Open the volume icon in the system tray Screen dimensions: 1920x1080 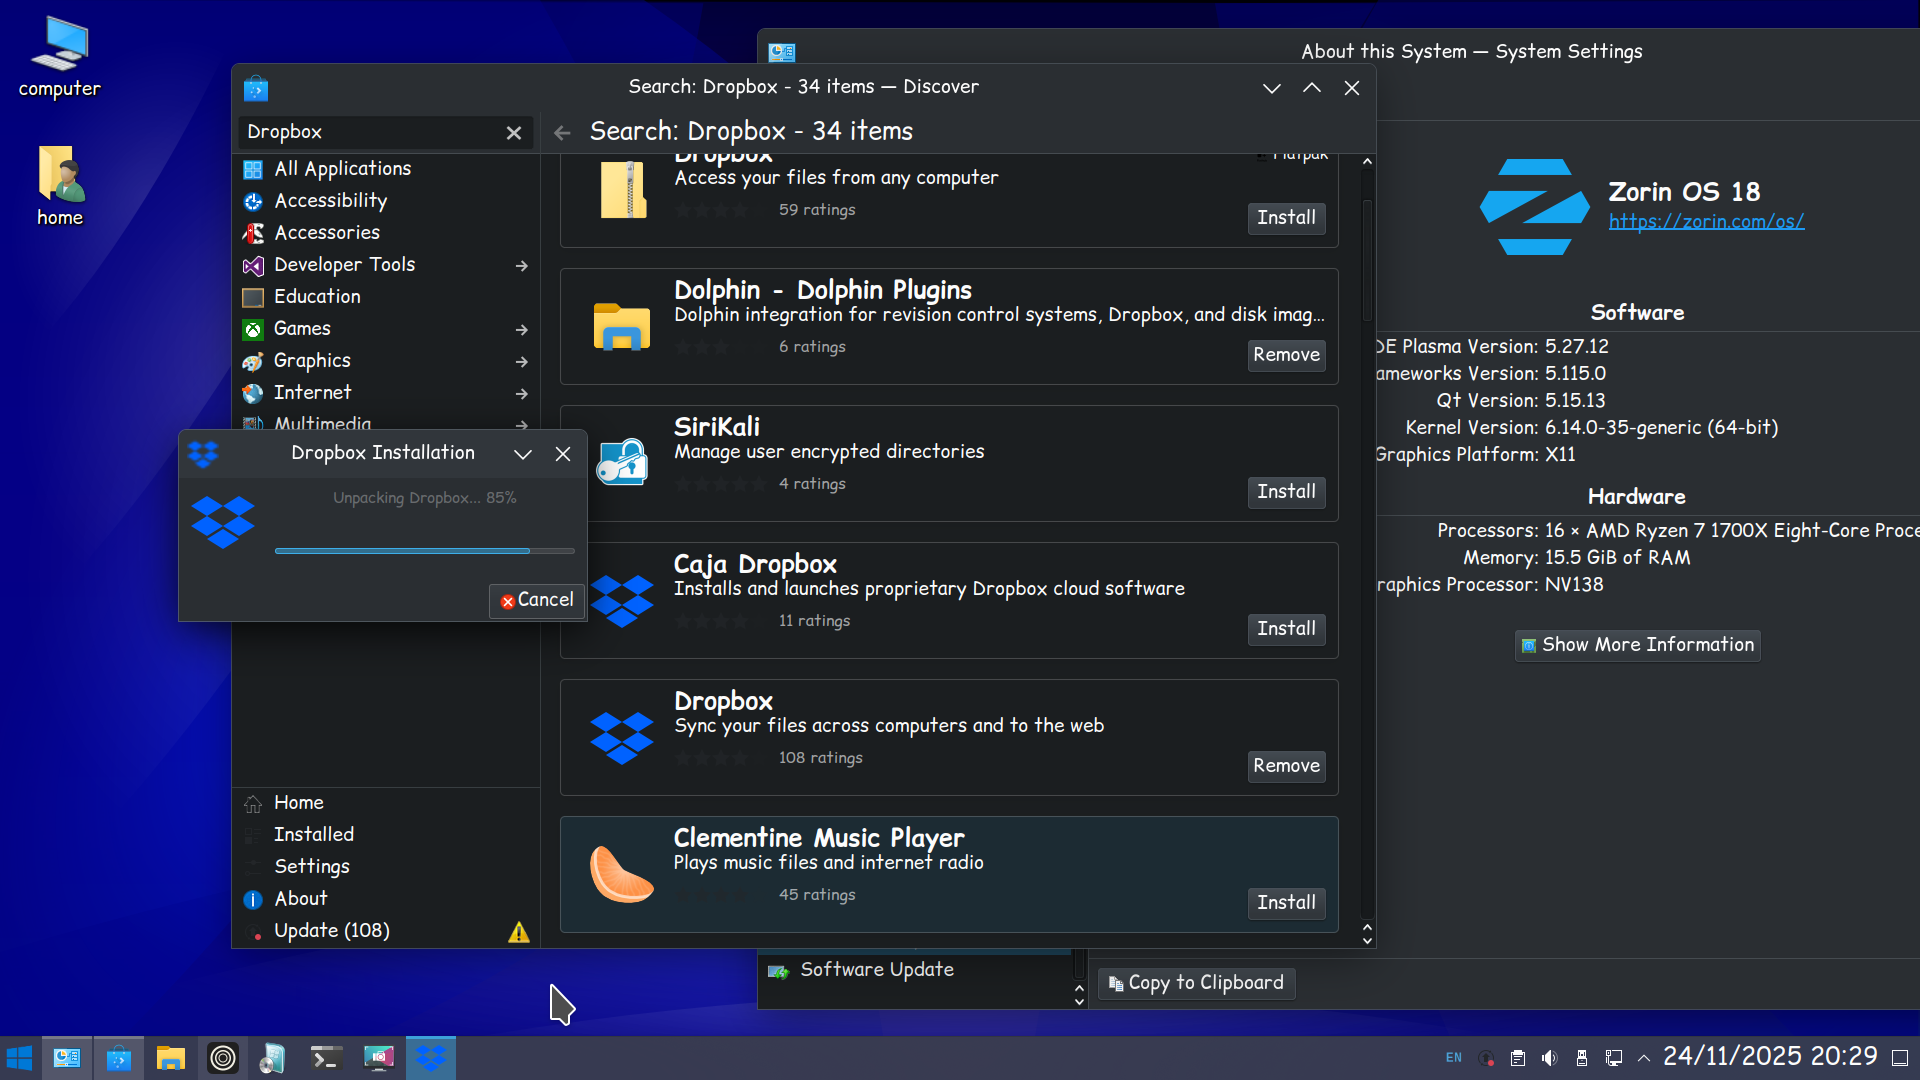click(x=1549, y=1058)
